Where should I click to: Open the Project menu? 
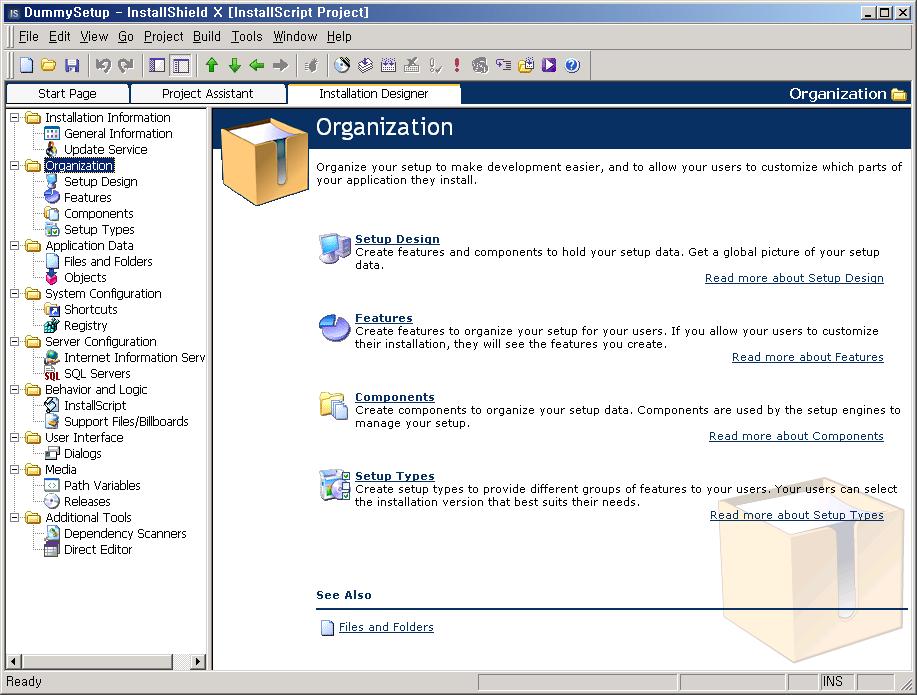point(164,37)
